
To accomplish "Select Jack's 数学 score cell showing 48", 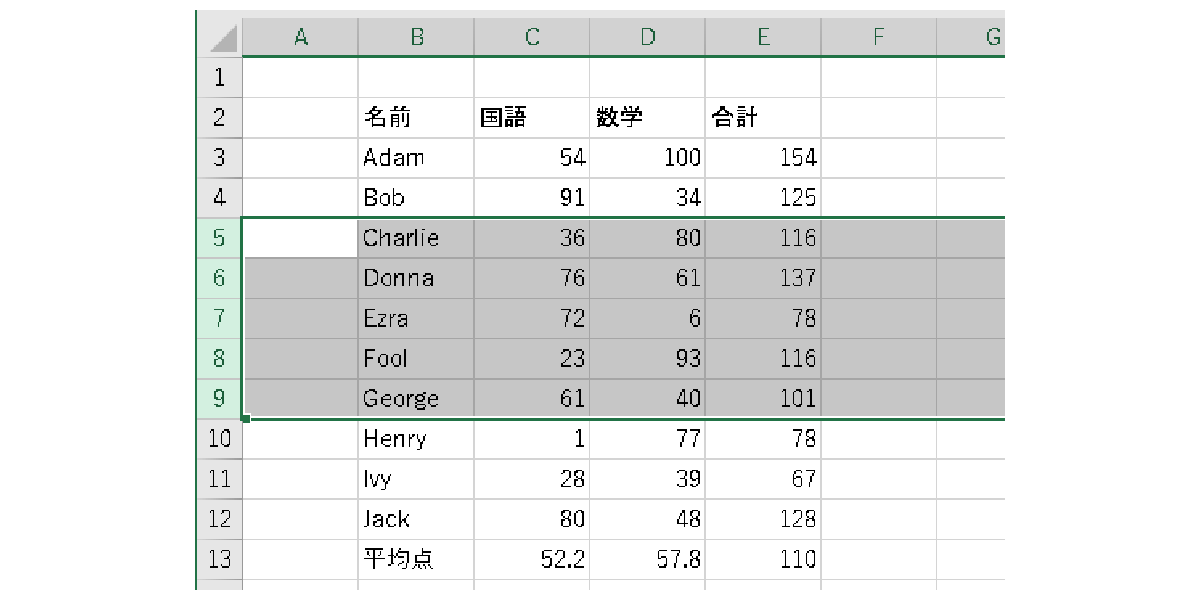I will click(647, 519).
